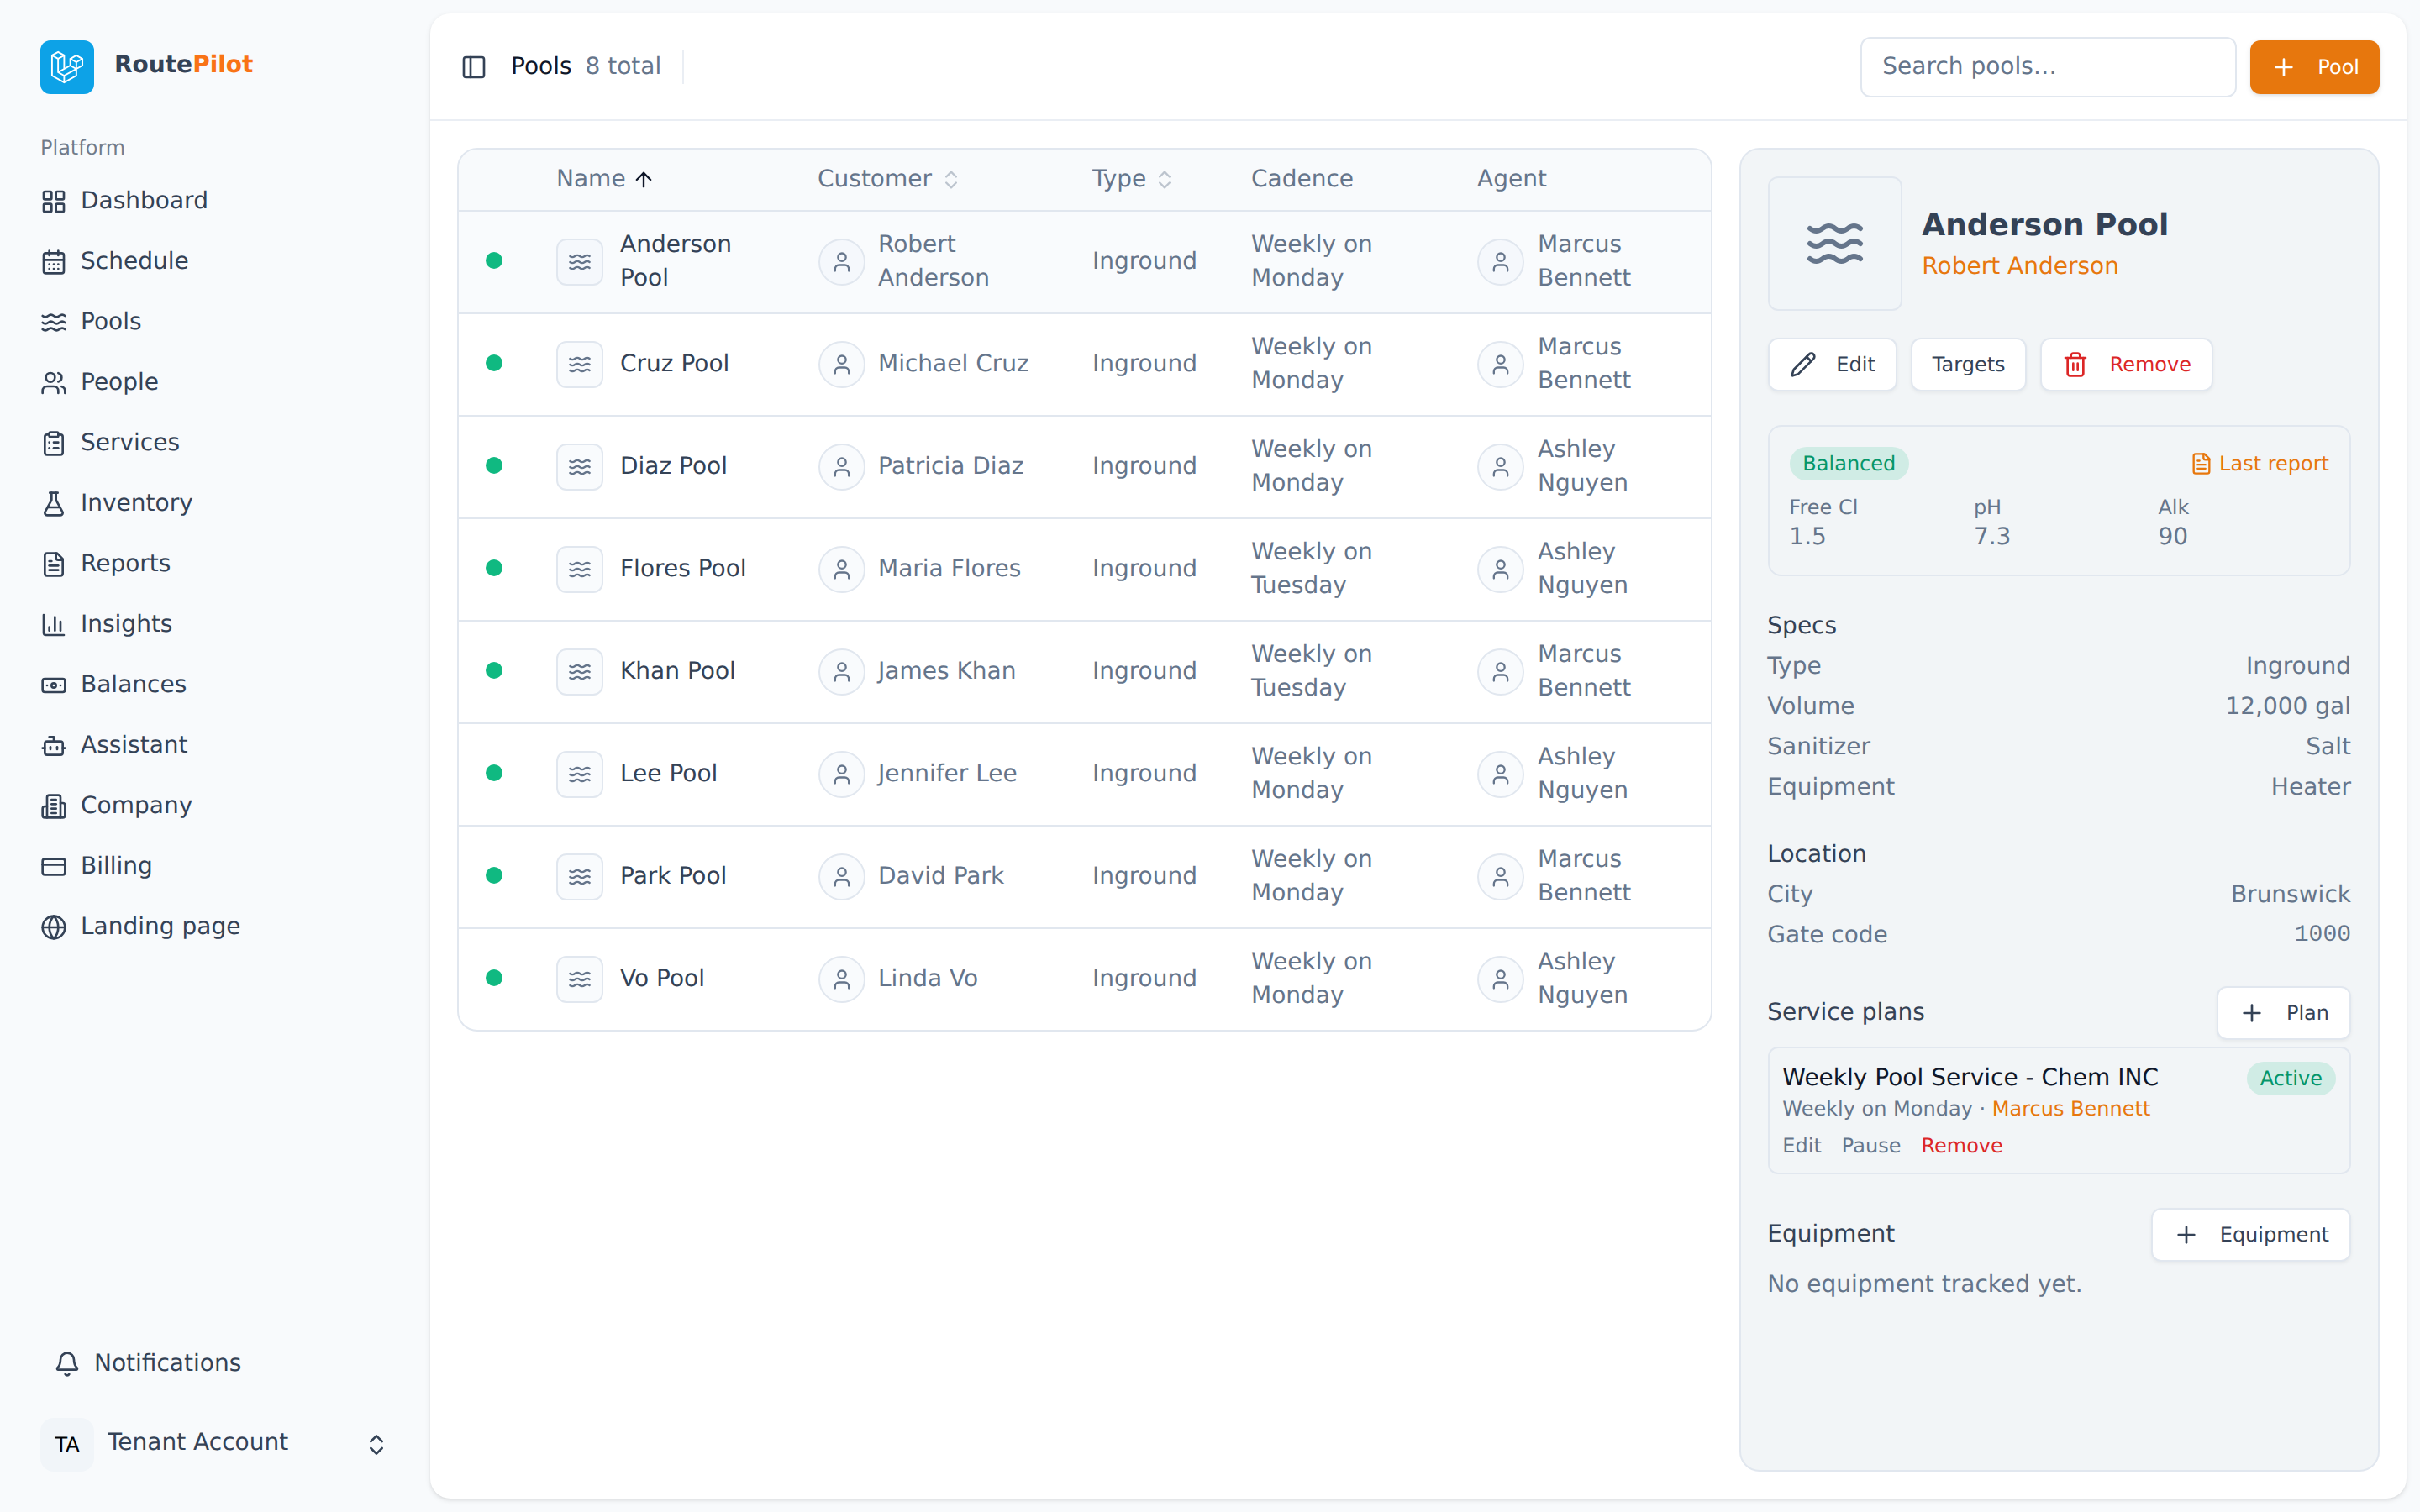The width and height of the screenshot is (2420, 1512).
Task: Click the Company building icon
Action: tap(54, 806)
